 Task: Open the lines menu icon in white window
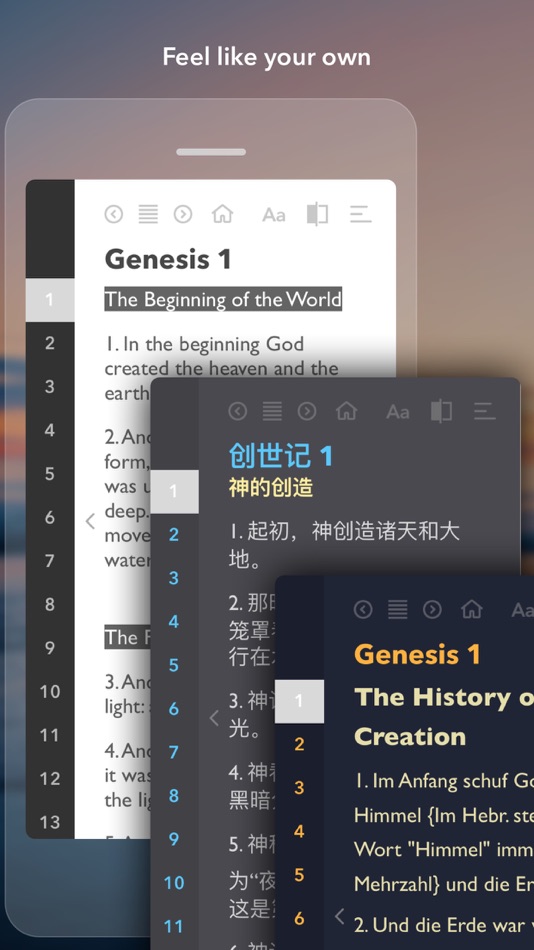click(360, 214)
